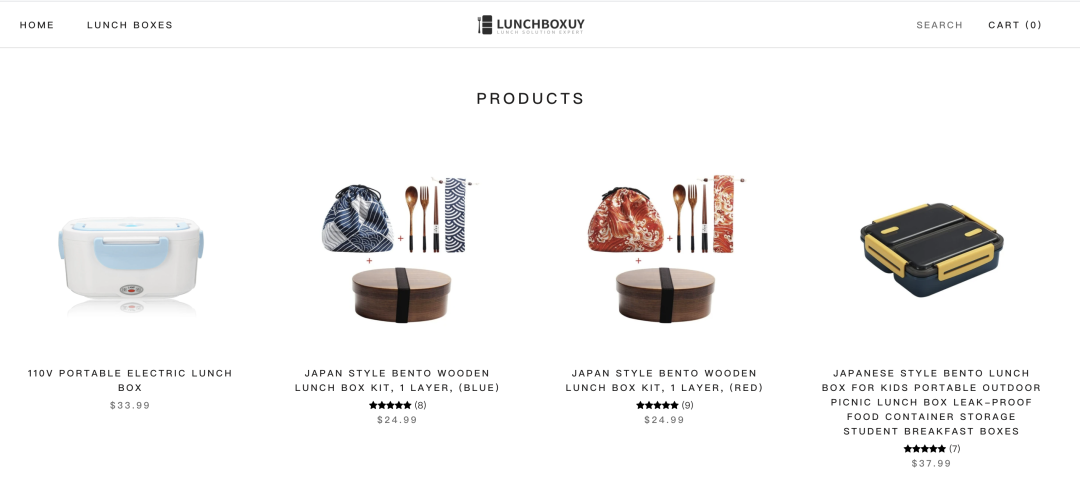Select the blue bento kit product image

pyautogui.click(x=398, y=249)
